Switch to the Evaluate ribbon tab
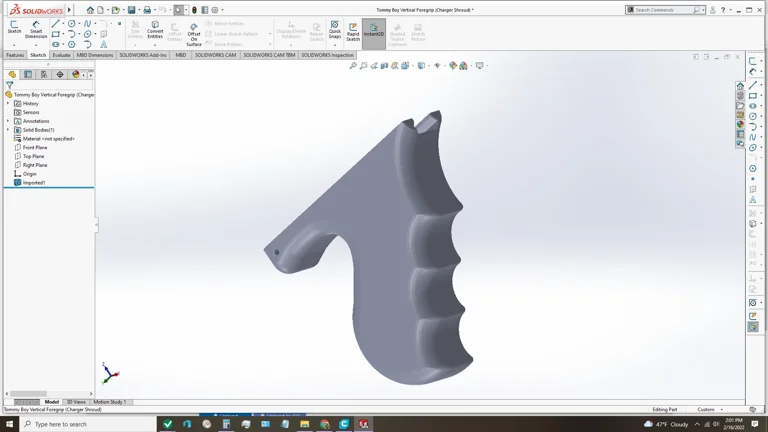 coord(61,55)
